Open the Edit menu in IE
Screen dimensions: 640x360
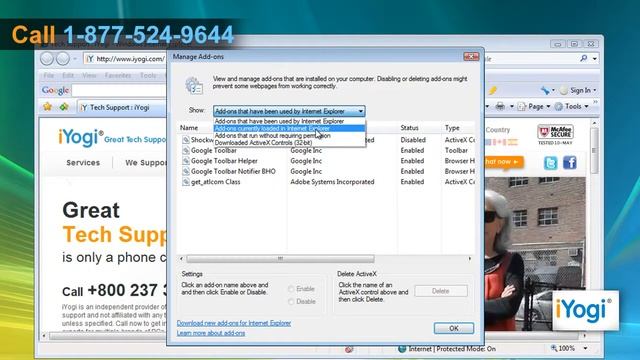(68, 75)
